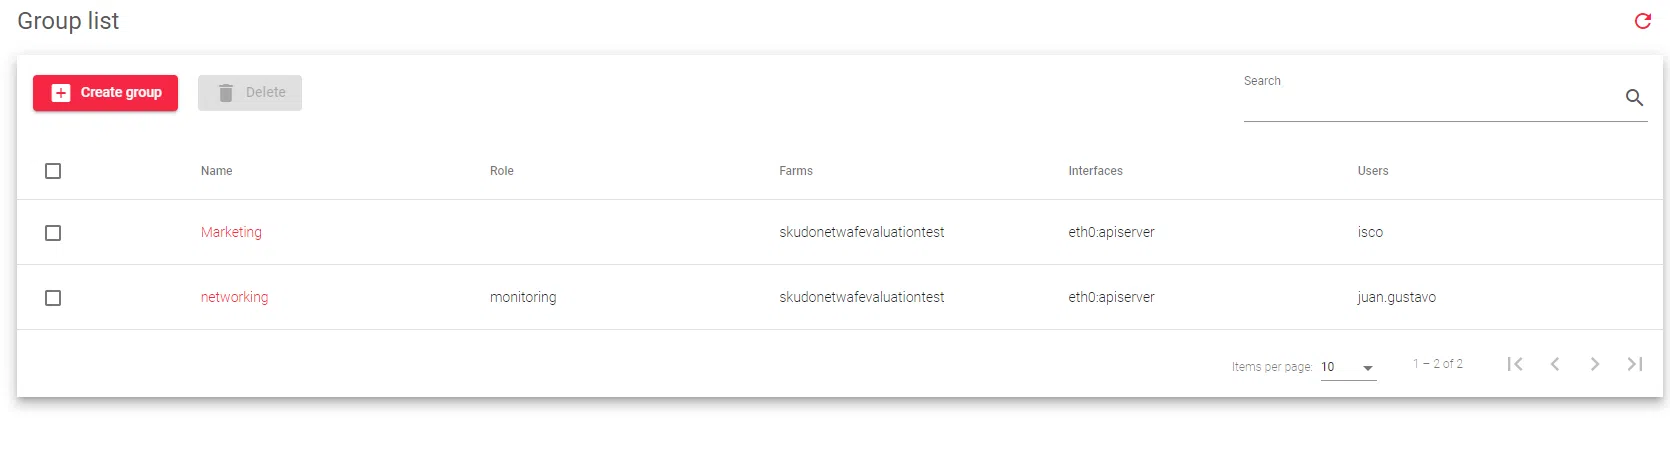This screenshot has height=454, width=1670.
Task: Select the networking group checkbox
Action: [53, 298]
